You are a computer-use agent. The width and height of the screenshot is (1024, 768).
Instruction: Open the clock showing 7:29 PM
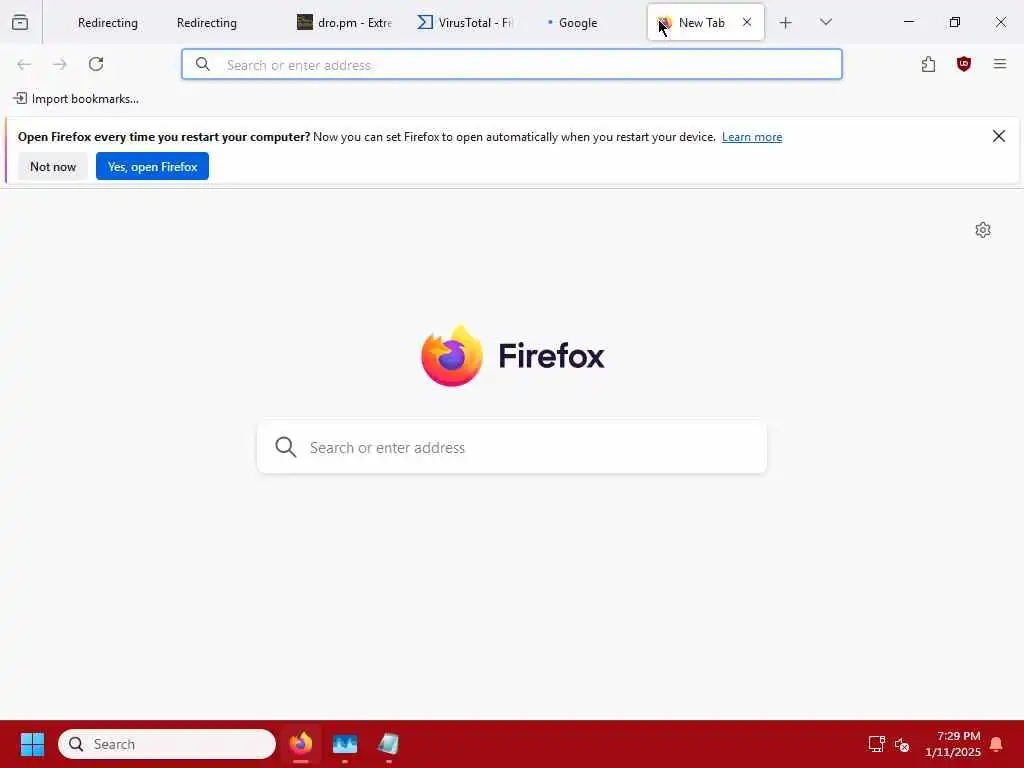coord(953,744)
